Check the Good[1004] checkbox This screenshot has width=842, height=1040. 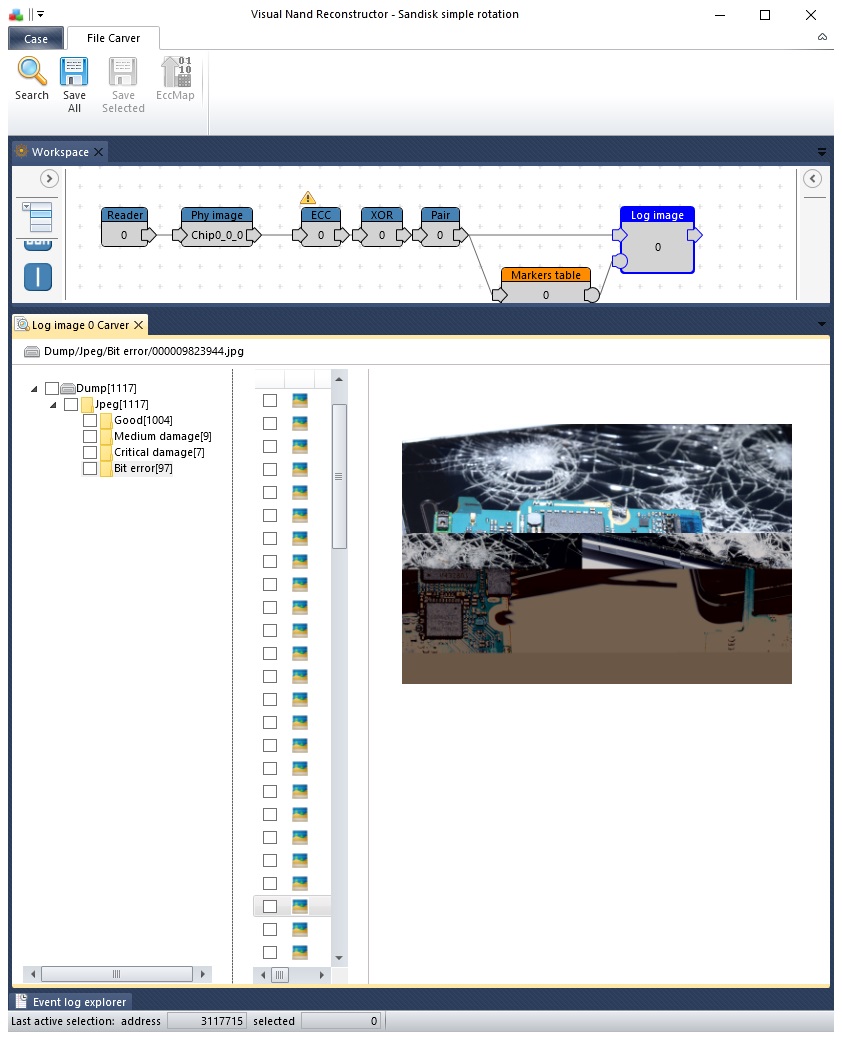[90, 420]
